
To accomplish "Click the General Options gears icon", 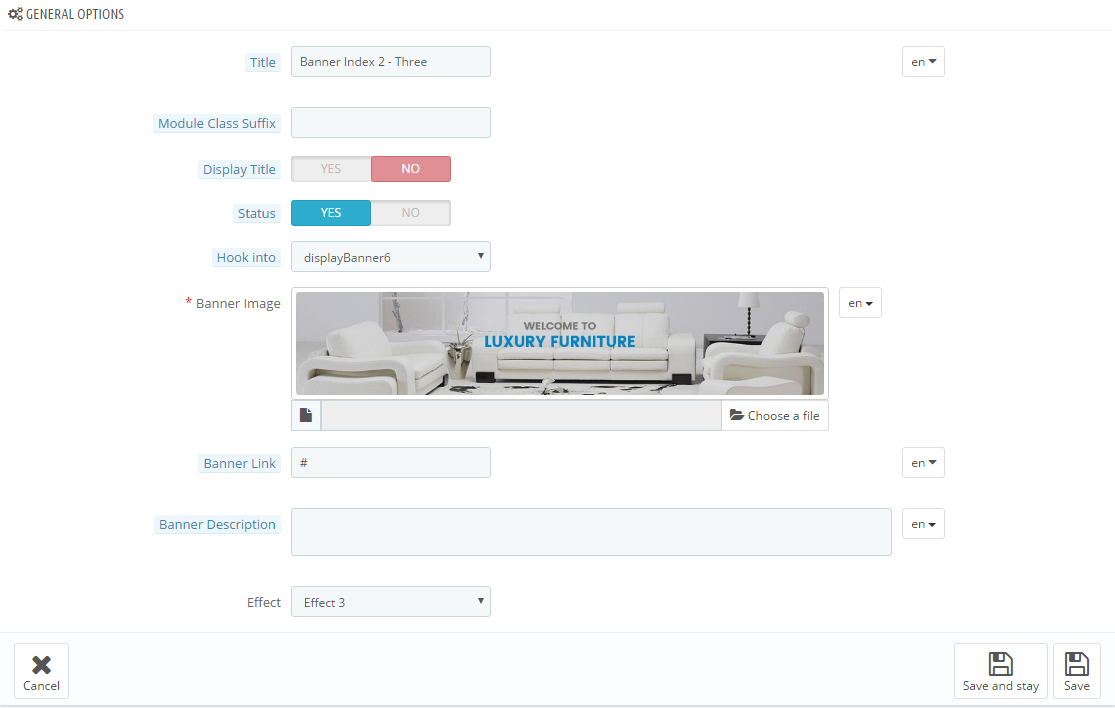I will pyautogui.click(x=15, y=14).
